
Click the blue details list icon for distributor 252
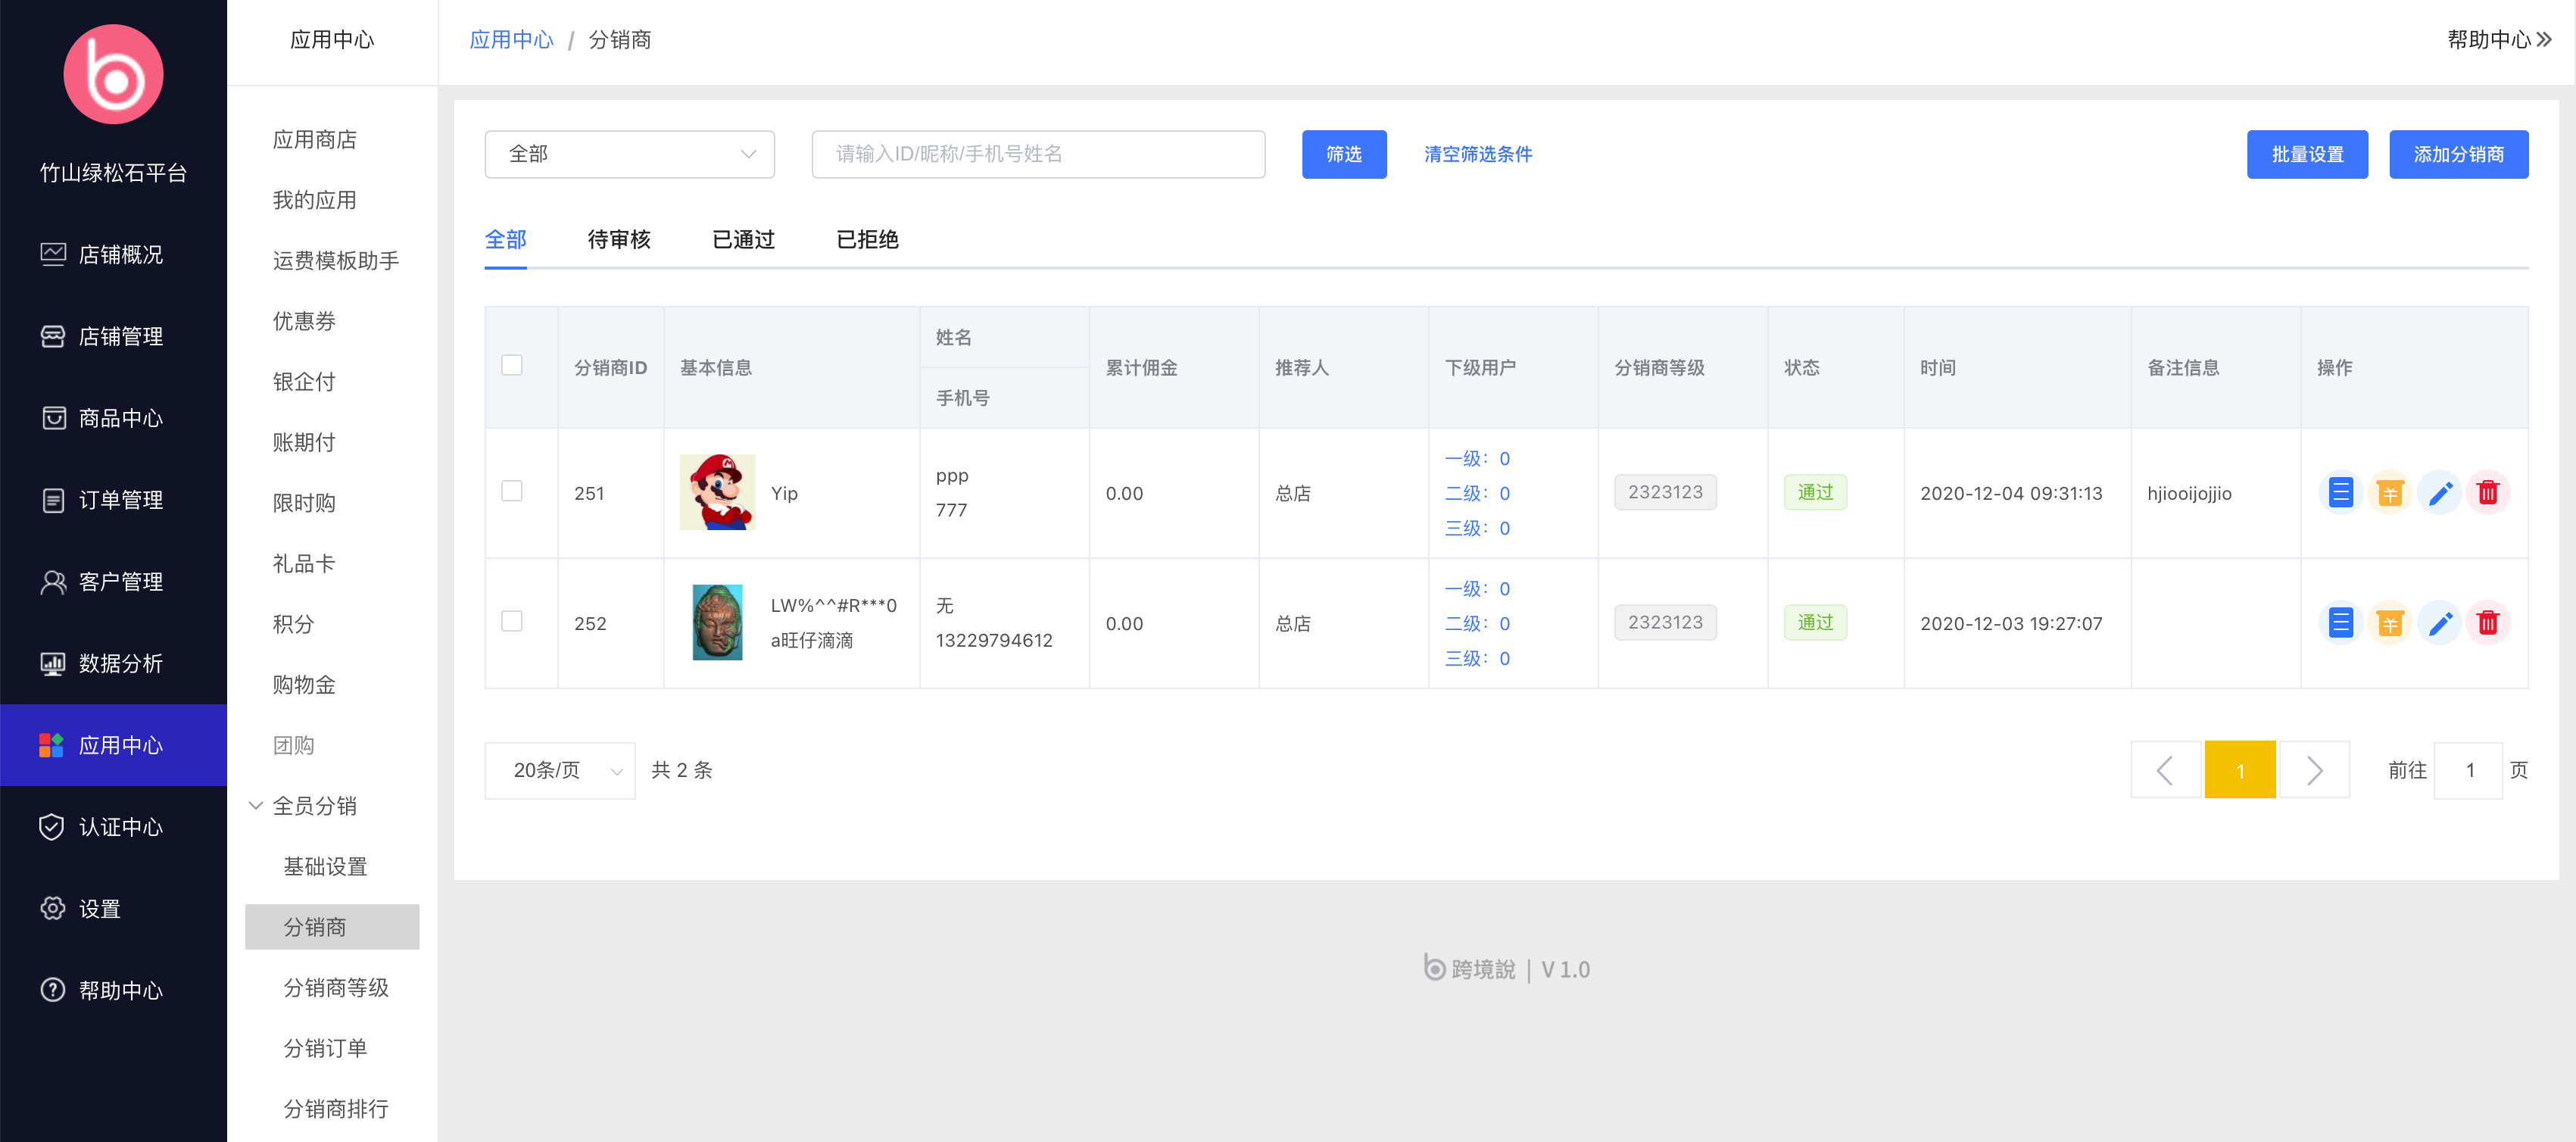pos(2340,623)
